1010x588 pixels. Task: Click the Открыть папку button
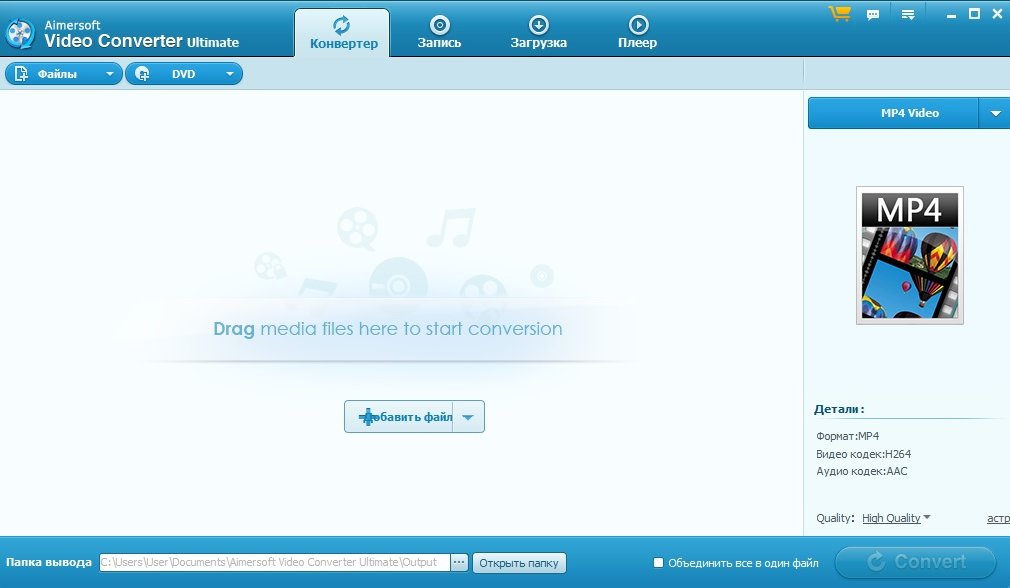[519, 563]
